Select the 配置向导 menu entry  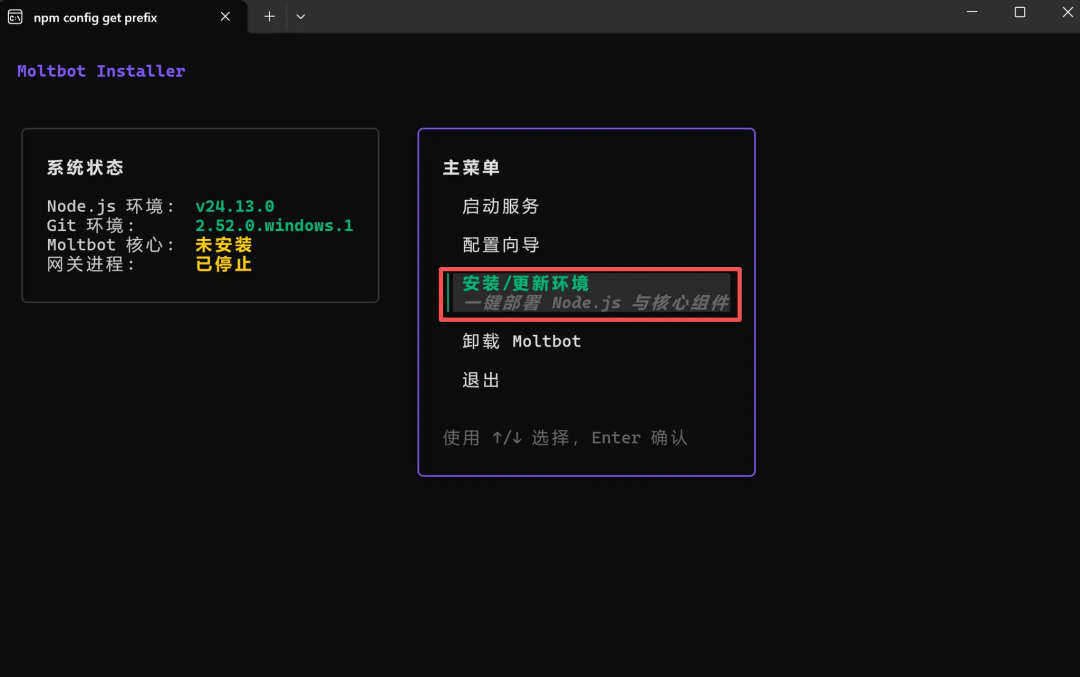point(500,245)
